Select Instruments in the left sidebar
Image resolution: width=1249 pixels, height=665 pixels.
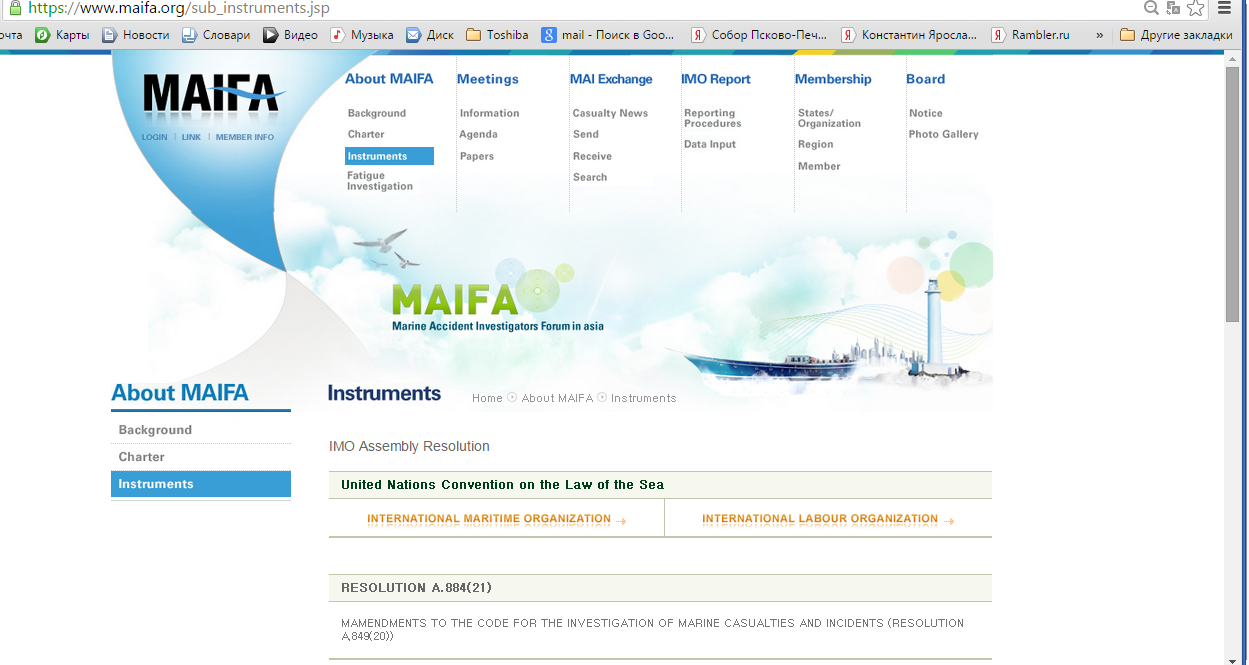201,484
